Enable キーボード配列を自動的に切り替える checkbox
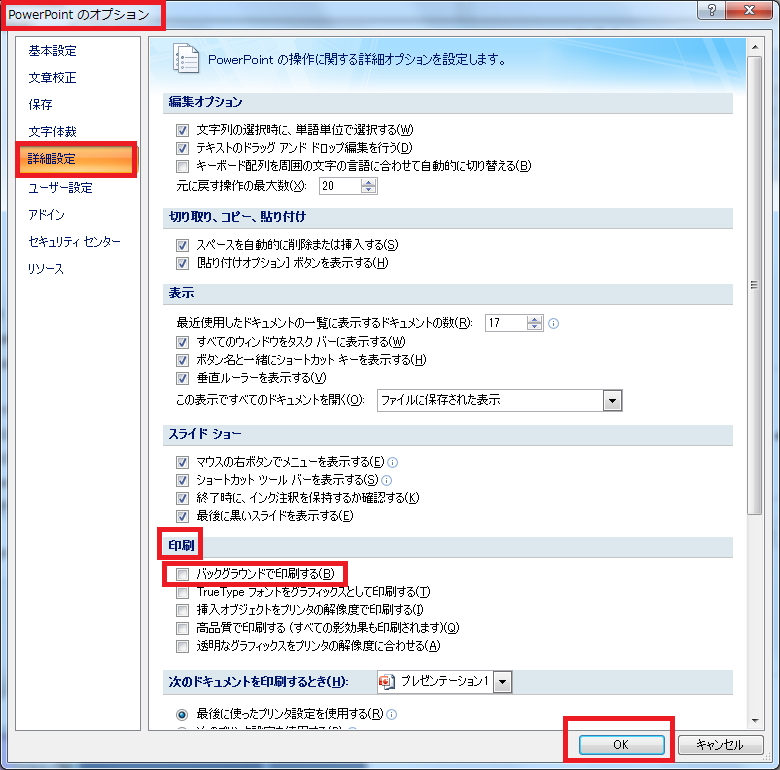The height and width of the screenshot is (770, 780). pyautogui.click(x=183, y=166)
